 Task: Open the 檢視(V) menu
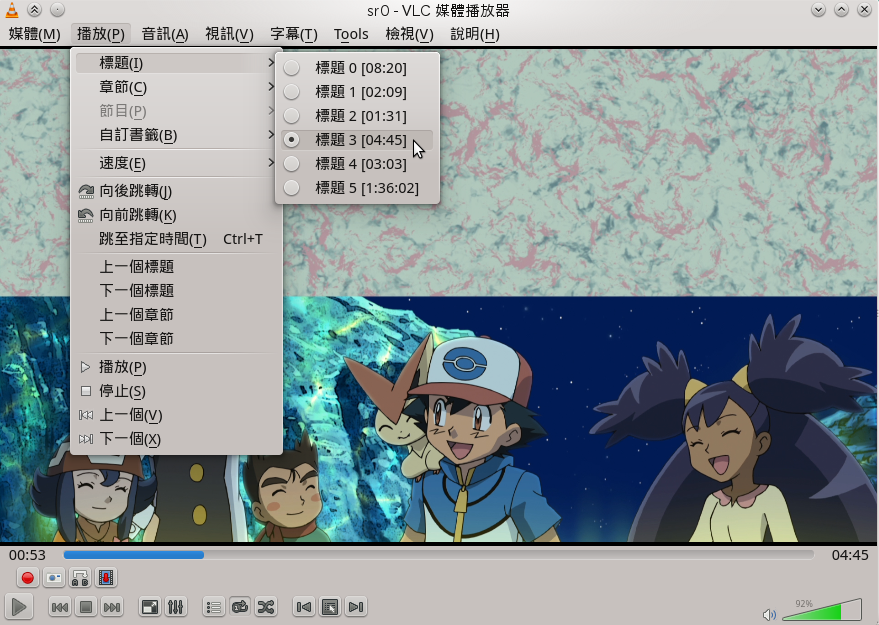pos(409,34)
